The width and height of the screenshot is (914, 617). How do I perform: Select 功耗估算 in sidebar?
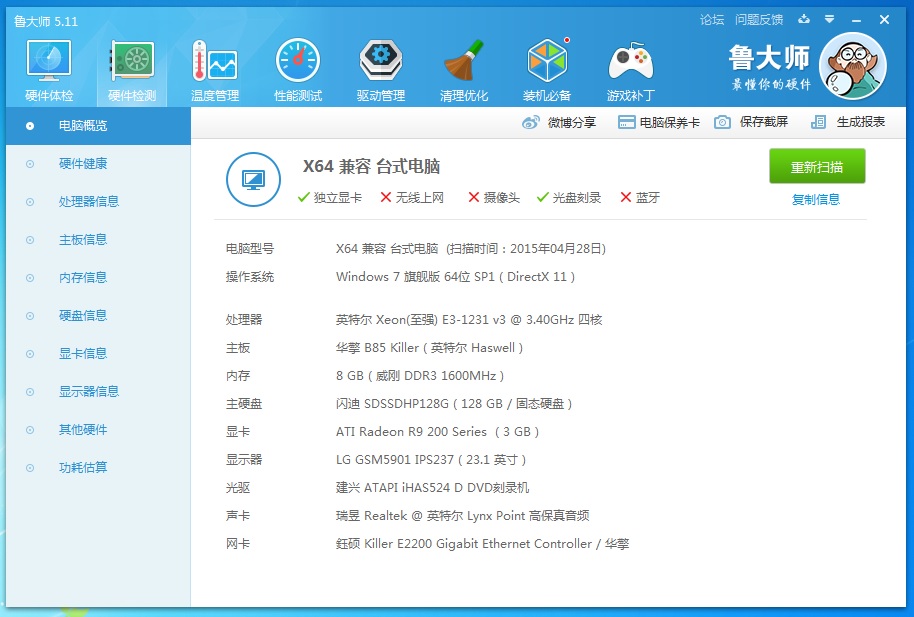click(x=99, y=467)
